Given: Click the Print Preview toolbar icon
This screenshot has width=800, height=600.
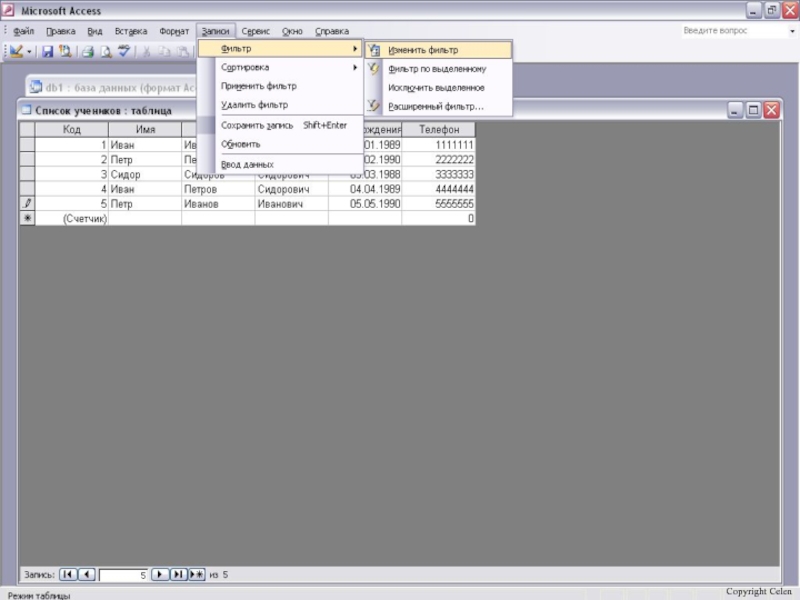Looking at the screenshot, I should (105, 51).
